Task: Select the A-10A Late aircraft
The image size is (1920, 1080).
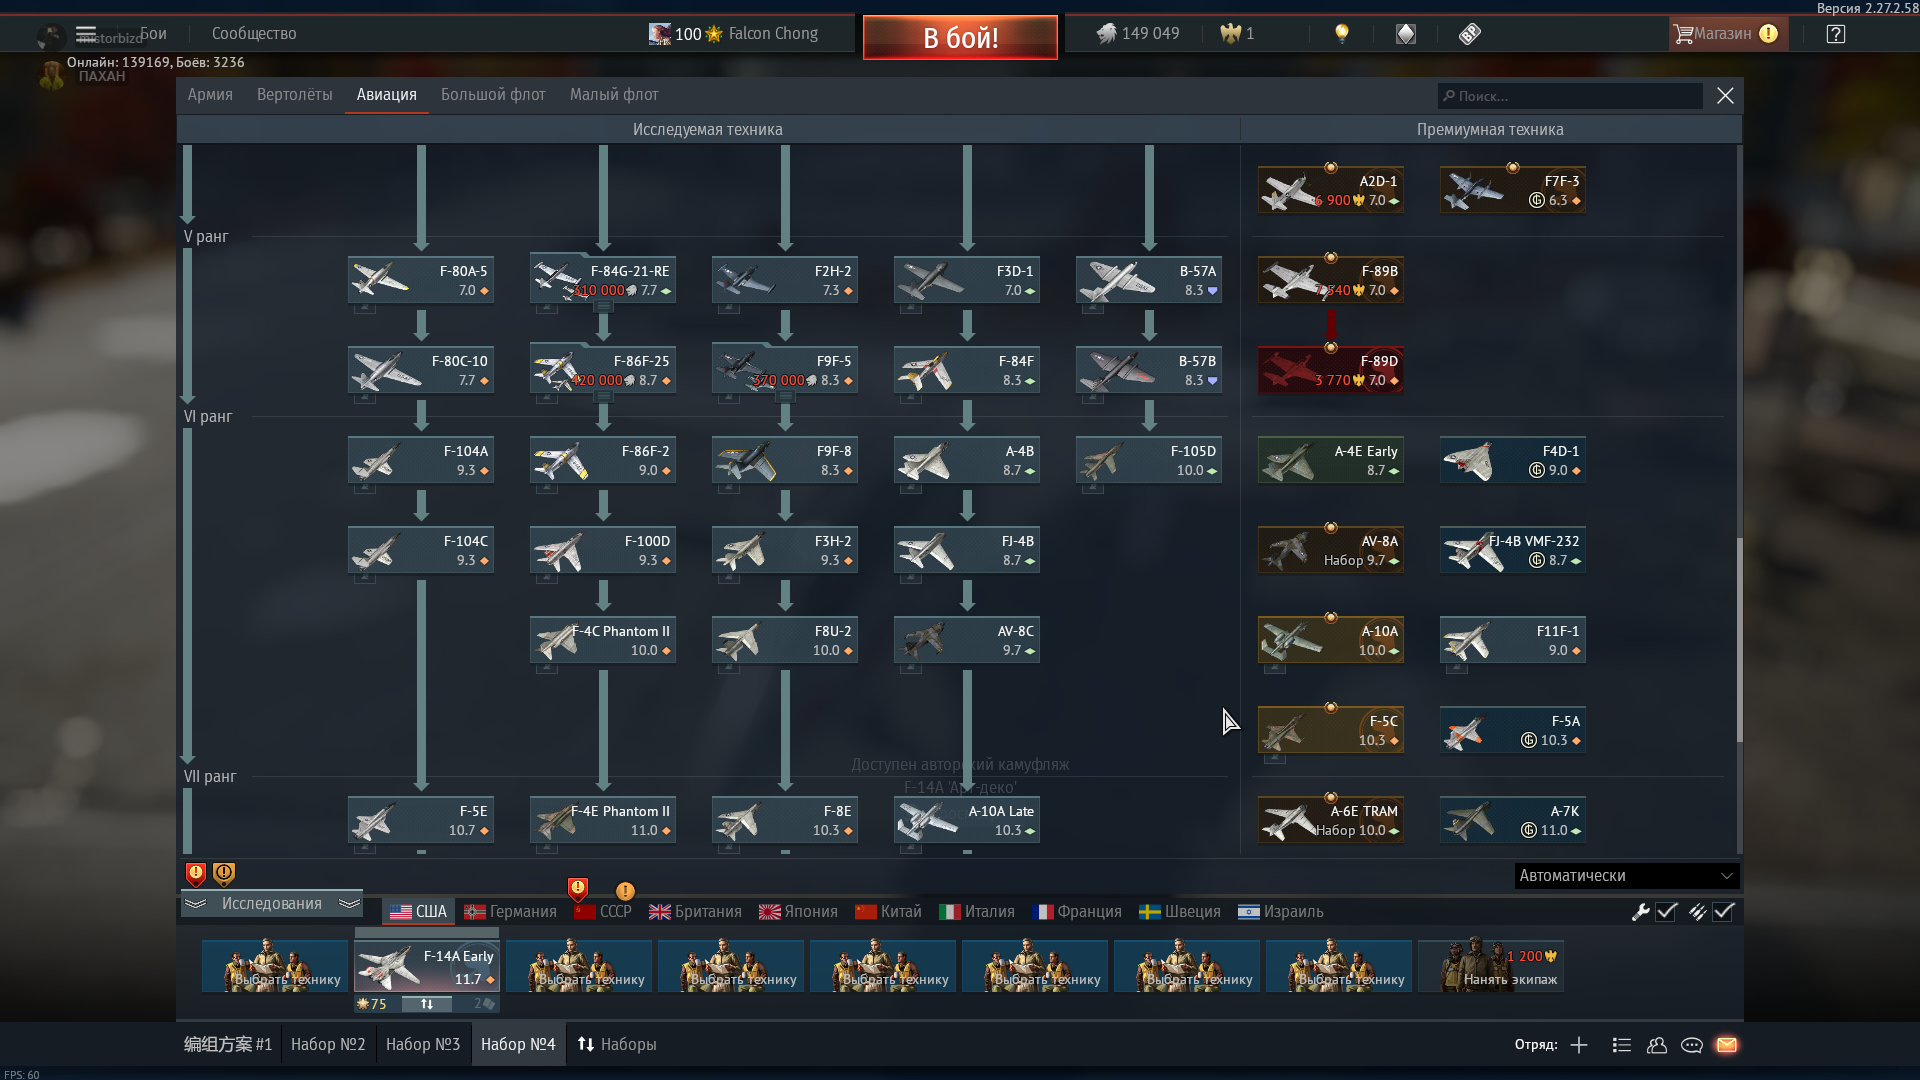Action: click(967, 820)
